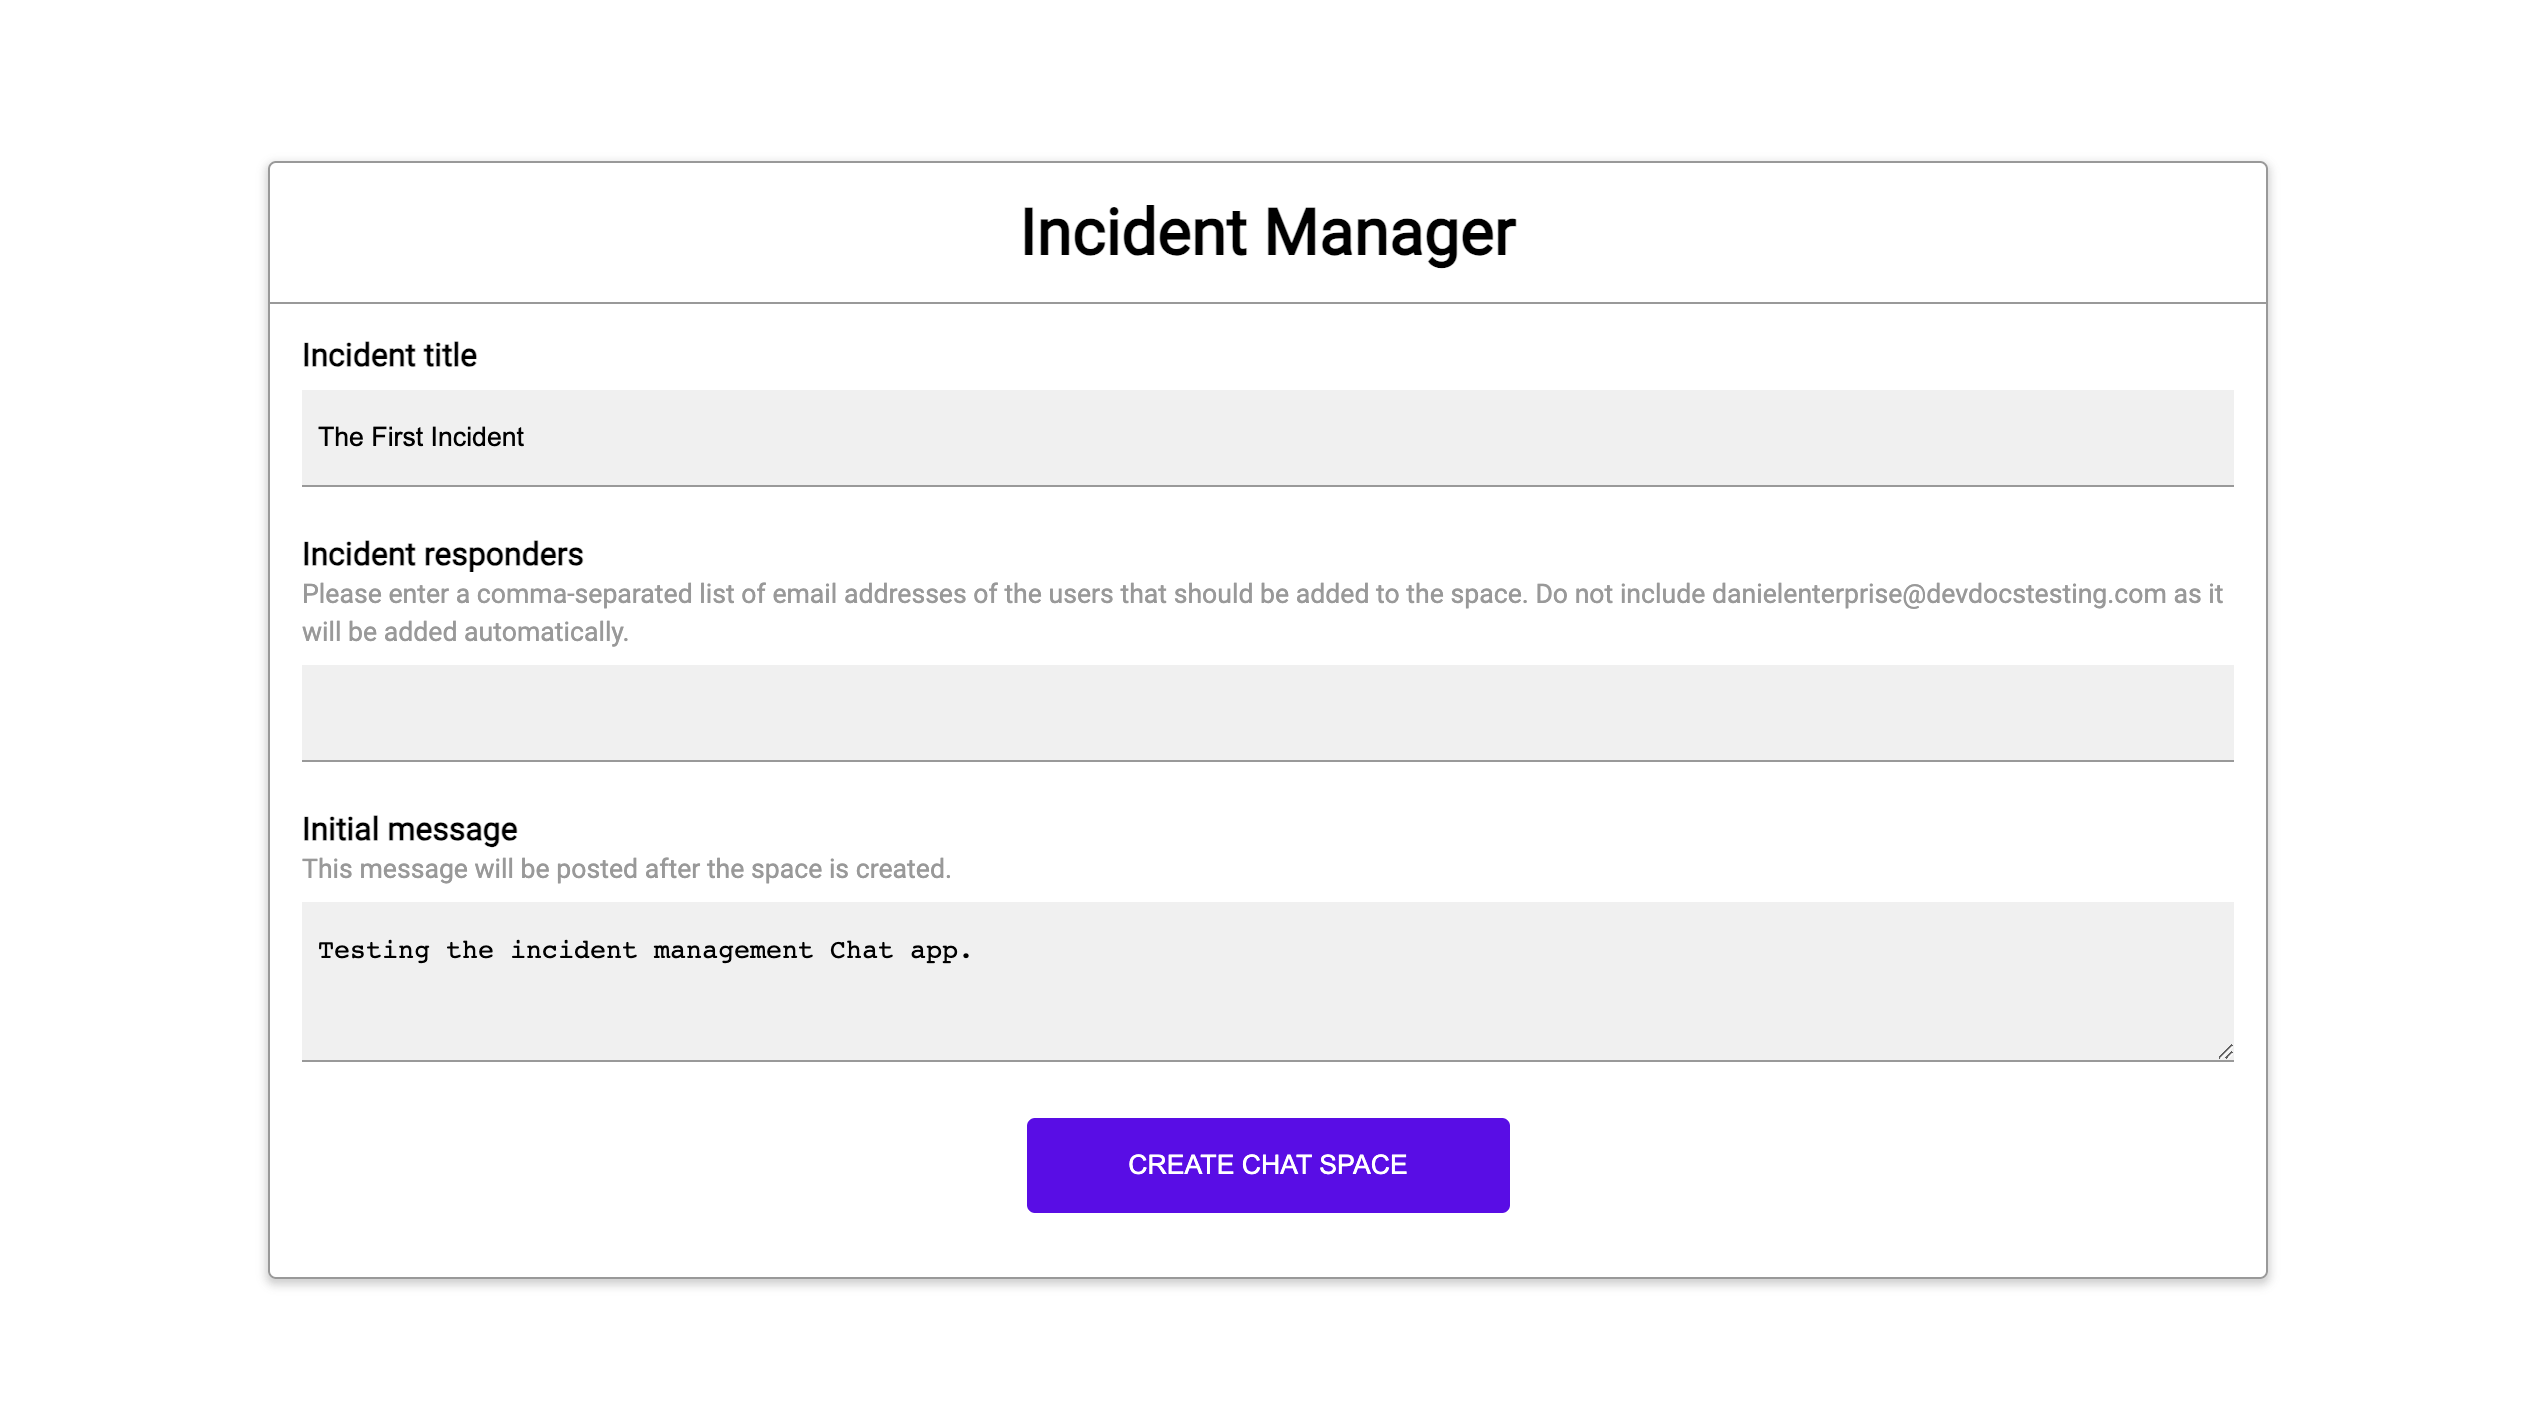2548x1424 pixels.
Task: Clear the 'The First Incident' title field
Action: tap(1267, 437)
